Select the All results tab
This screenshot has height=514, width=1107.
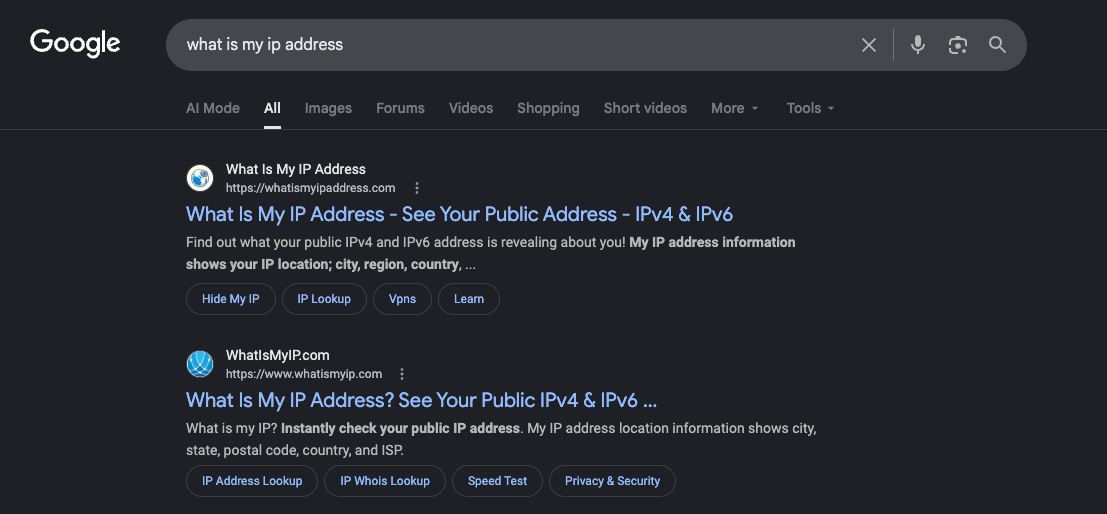pyautogui.click(x=273, y=108)
